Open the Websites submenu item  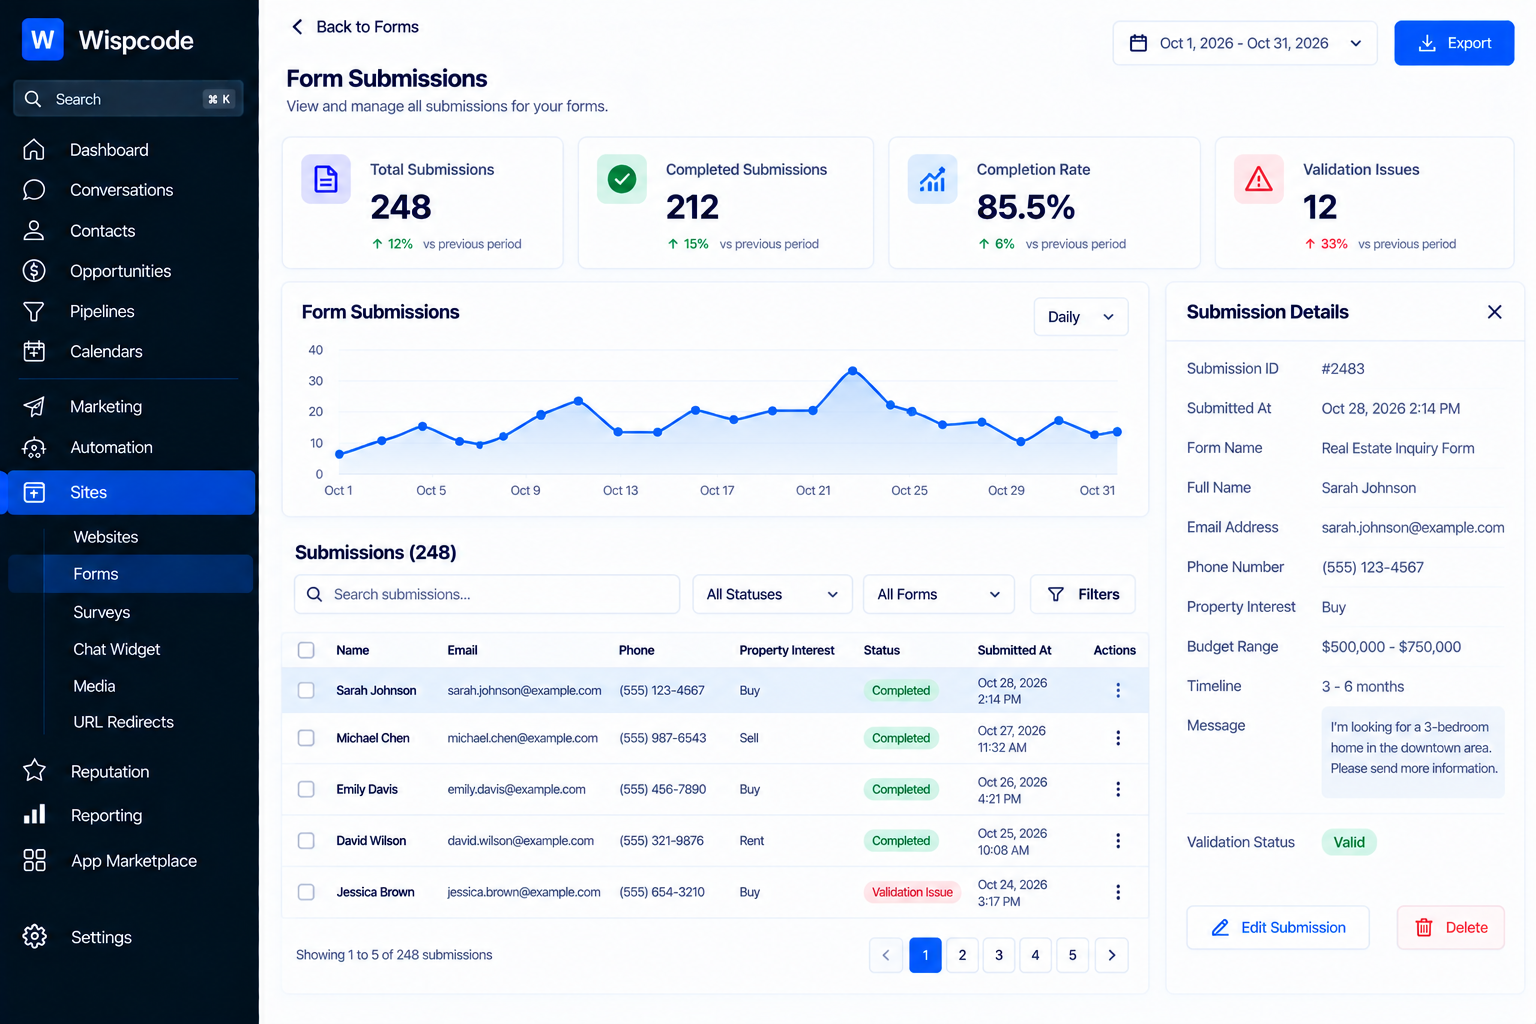tap(106, 537)
